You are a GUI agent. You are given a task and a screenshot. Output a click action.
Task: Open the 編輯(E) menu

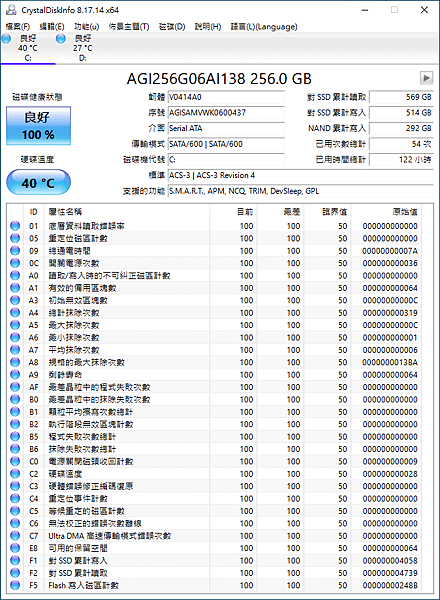[52, 26]
